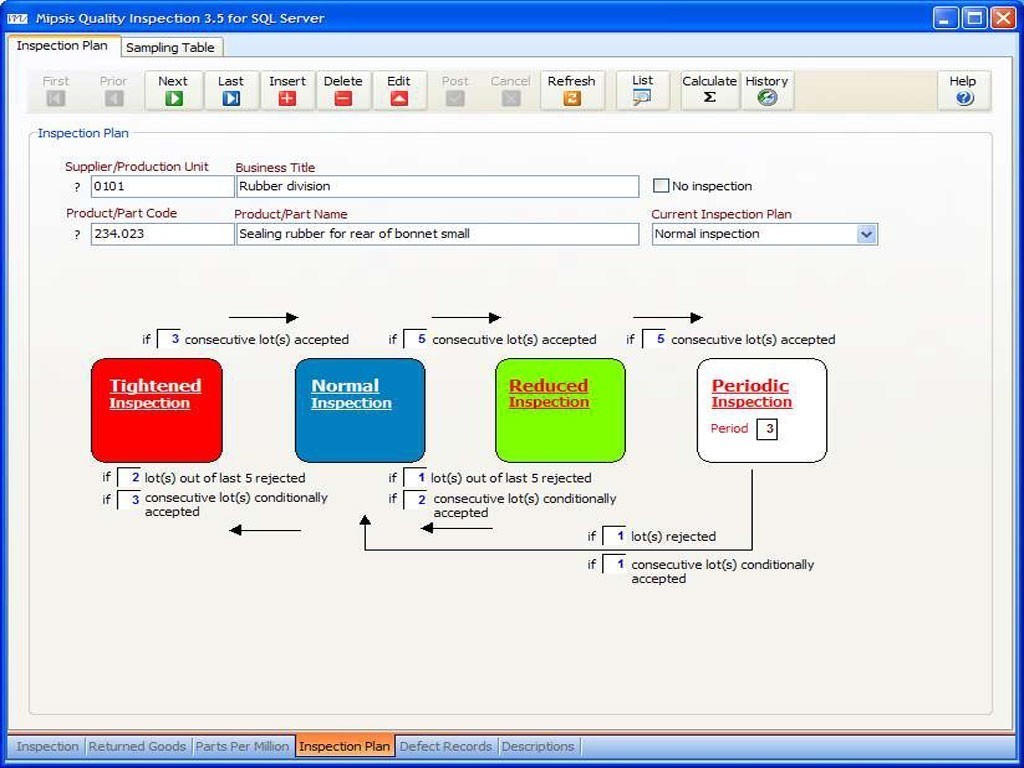Click the Product/Part Name input field

[437, 234]
